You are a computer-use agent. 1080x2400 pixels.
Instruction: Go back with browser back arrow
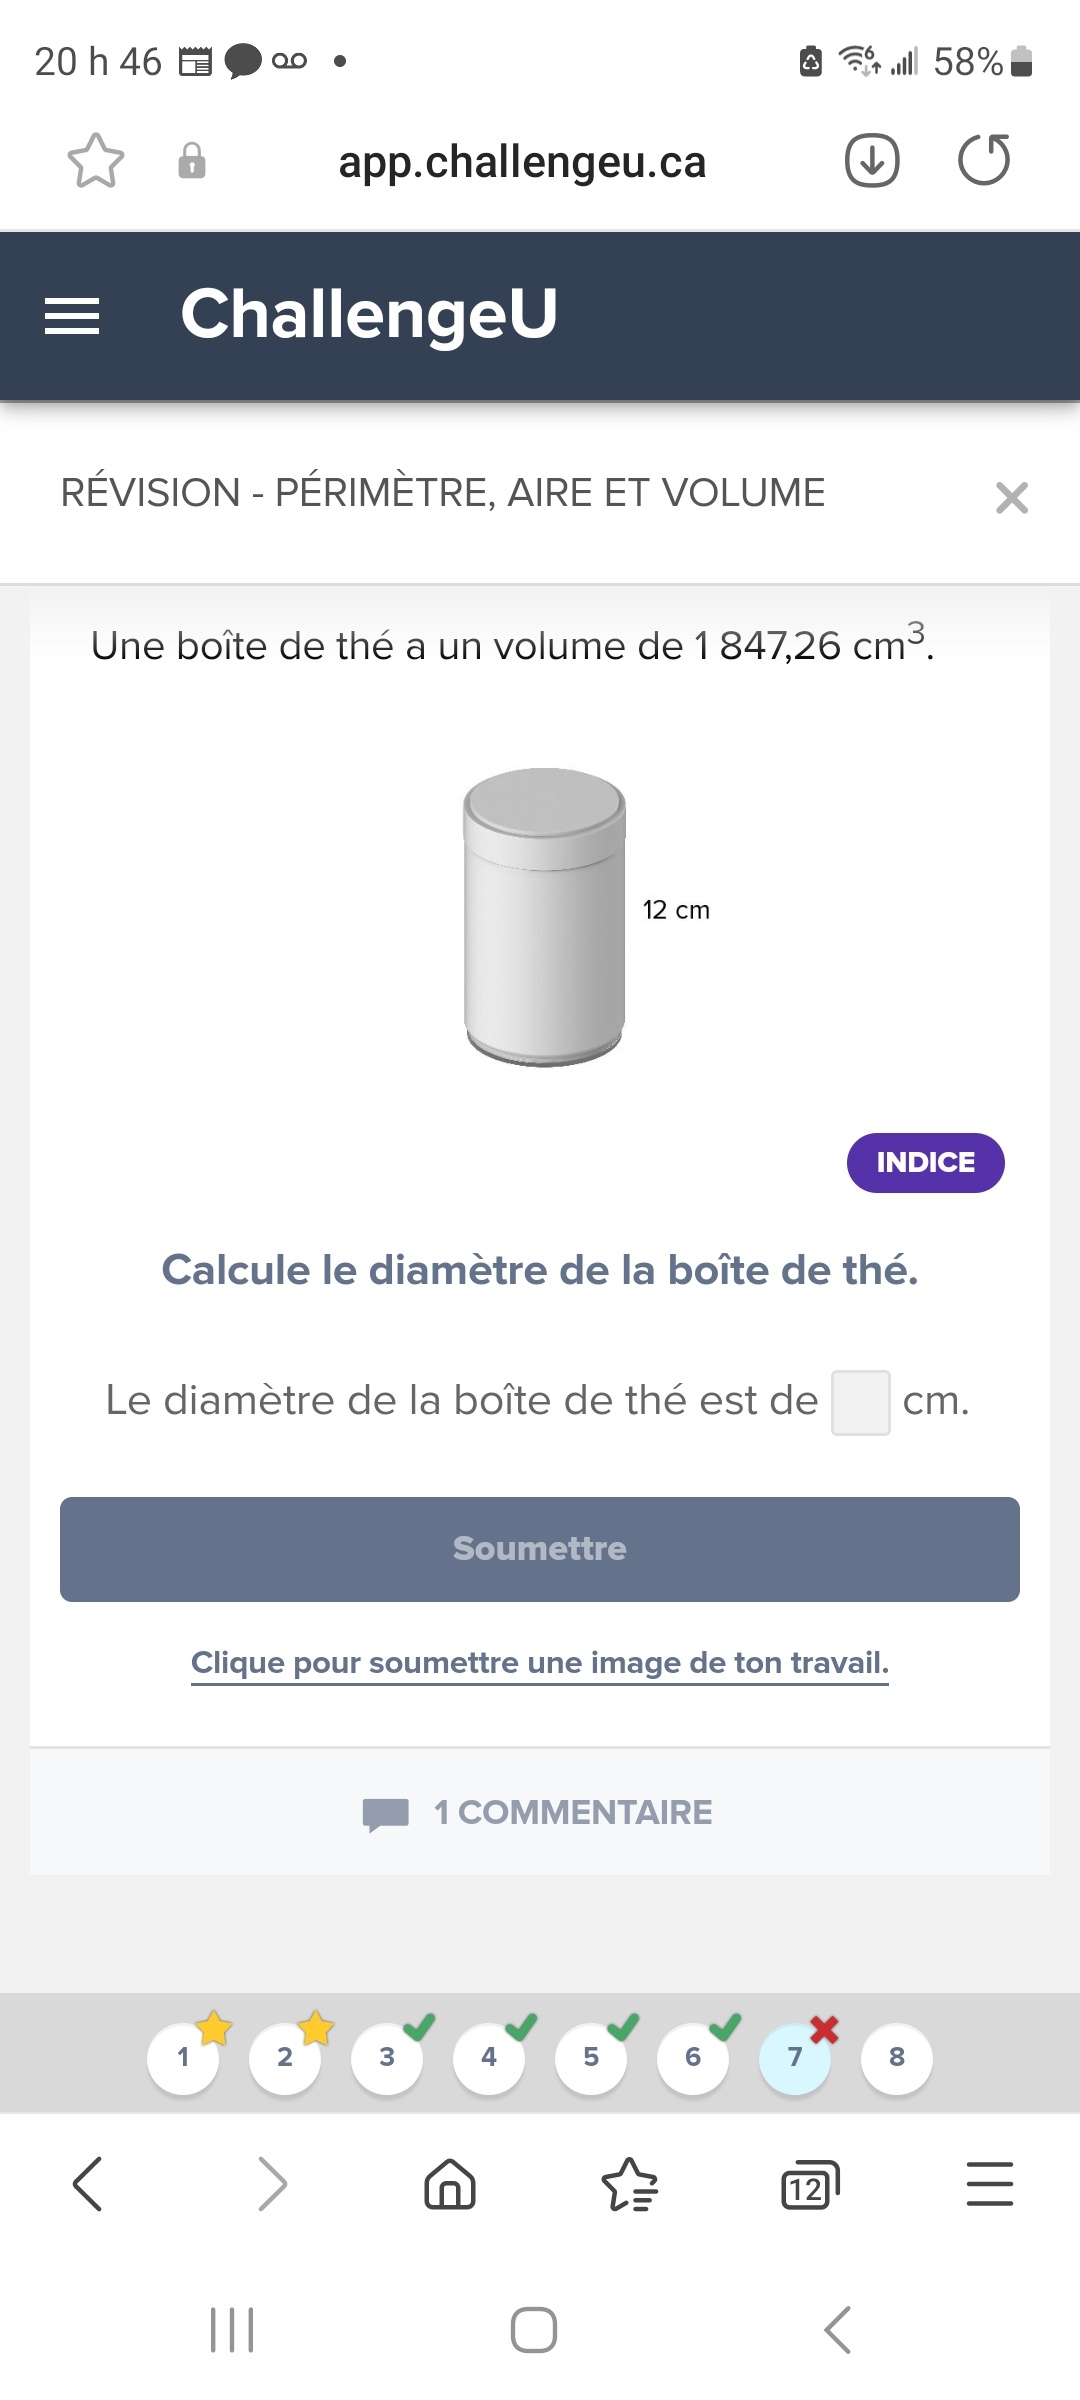pyautogui.click(x=88, y=2184)
